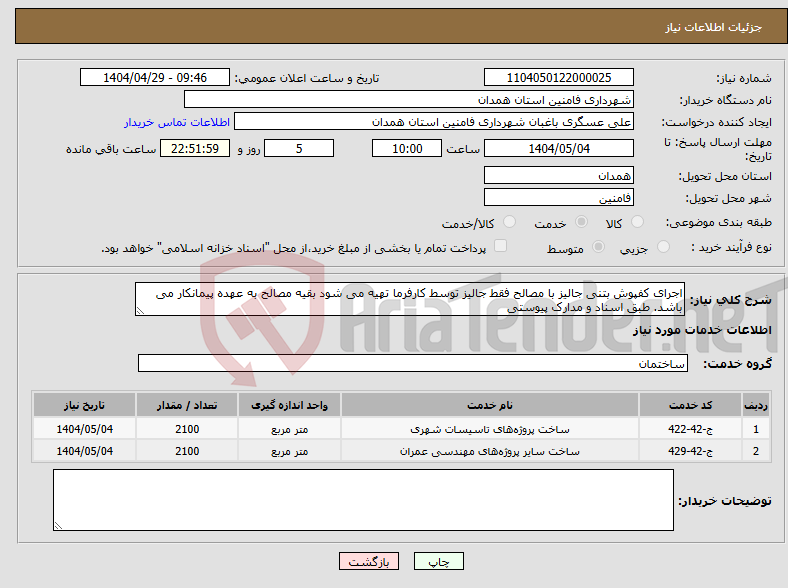Select the خدمت radio button

(x=581, y=222)
